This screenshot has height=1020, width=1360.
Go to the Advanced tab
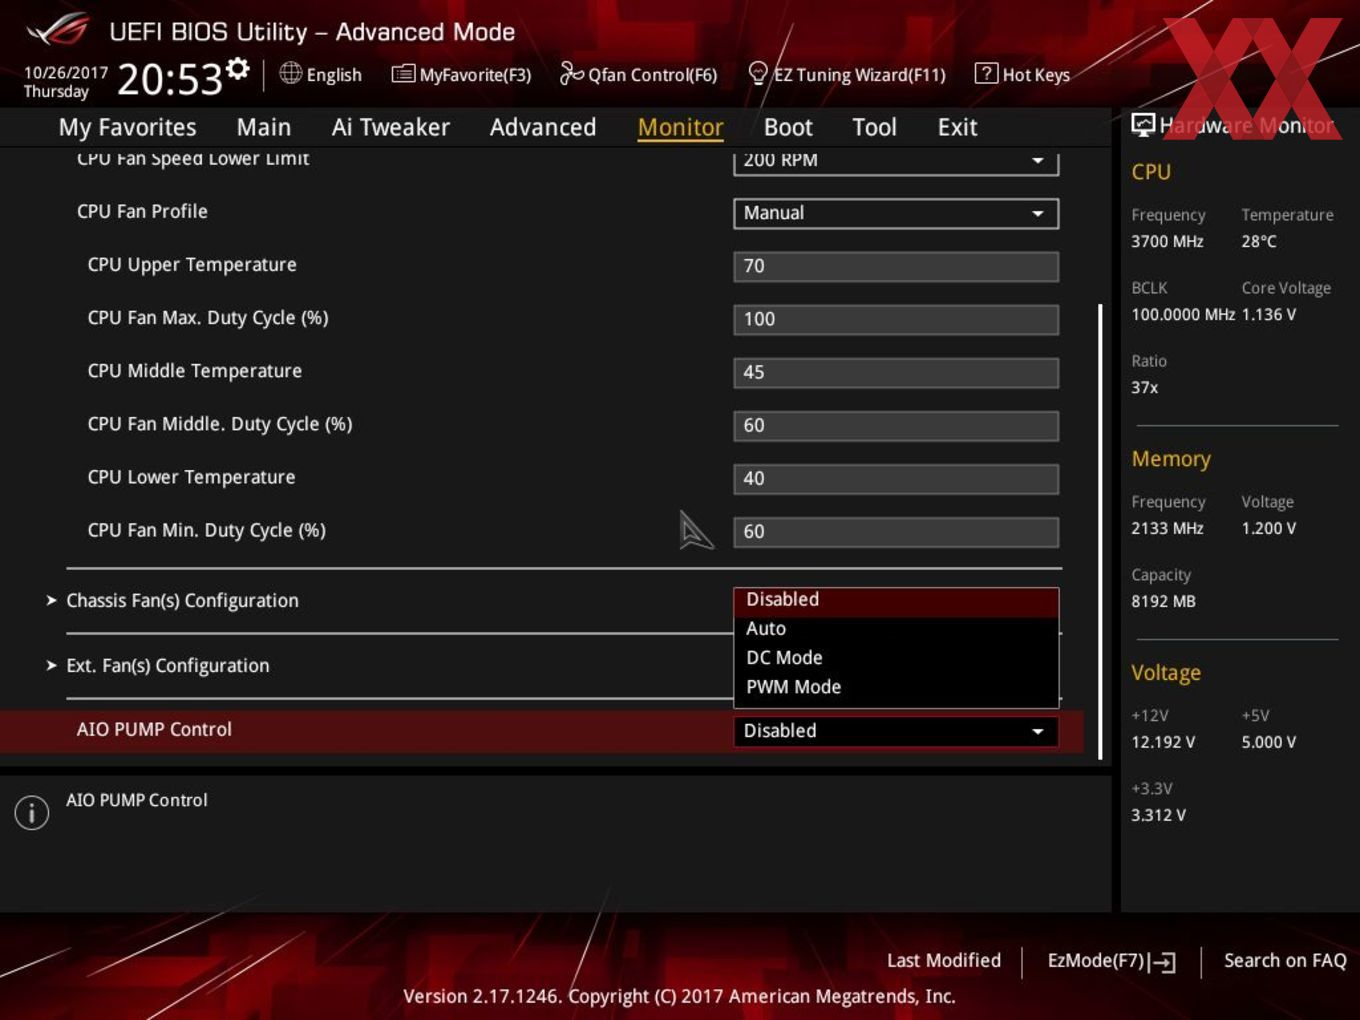(x=543, y=128)
